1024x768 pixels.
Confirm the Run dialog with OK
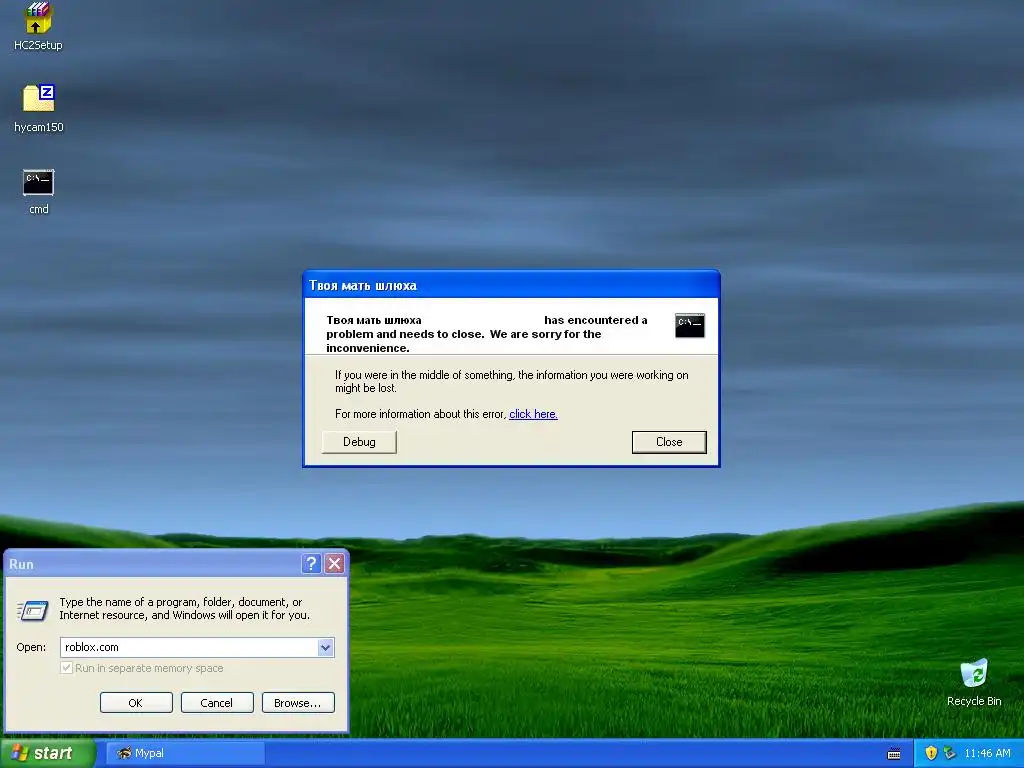pyautogui.click(x=136, y=703)
